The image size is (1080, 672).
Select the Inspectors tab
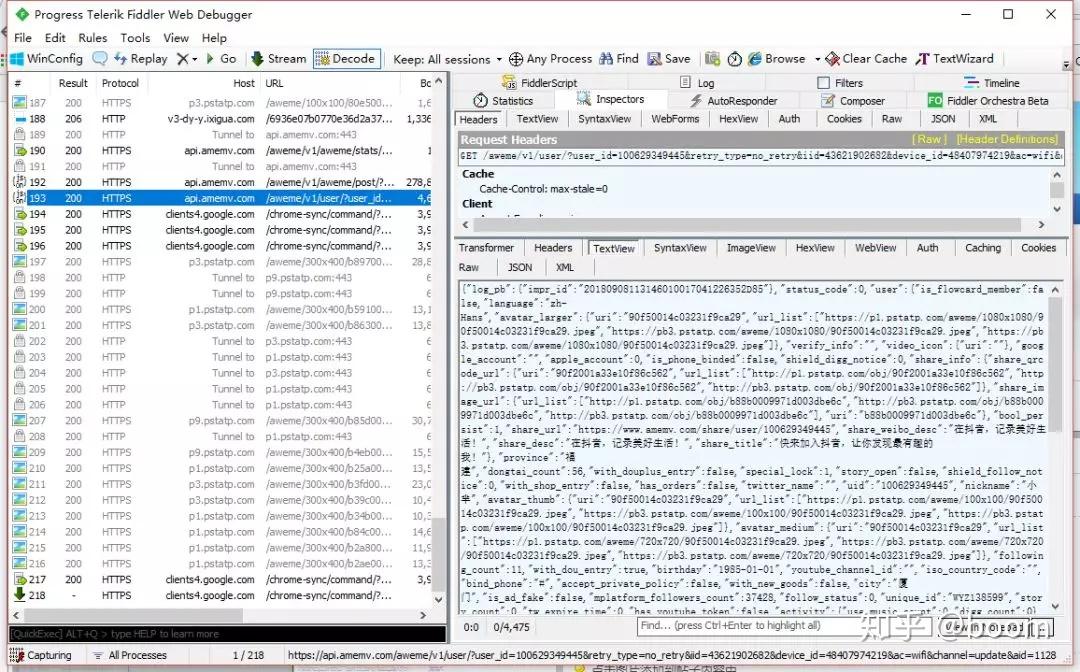(x=611, y=99)
